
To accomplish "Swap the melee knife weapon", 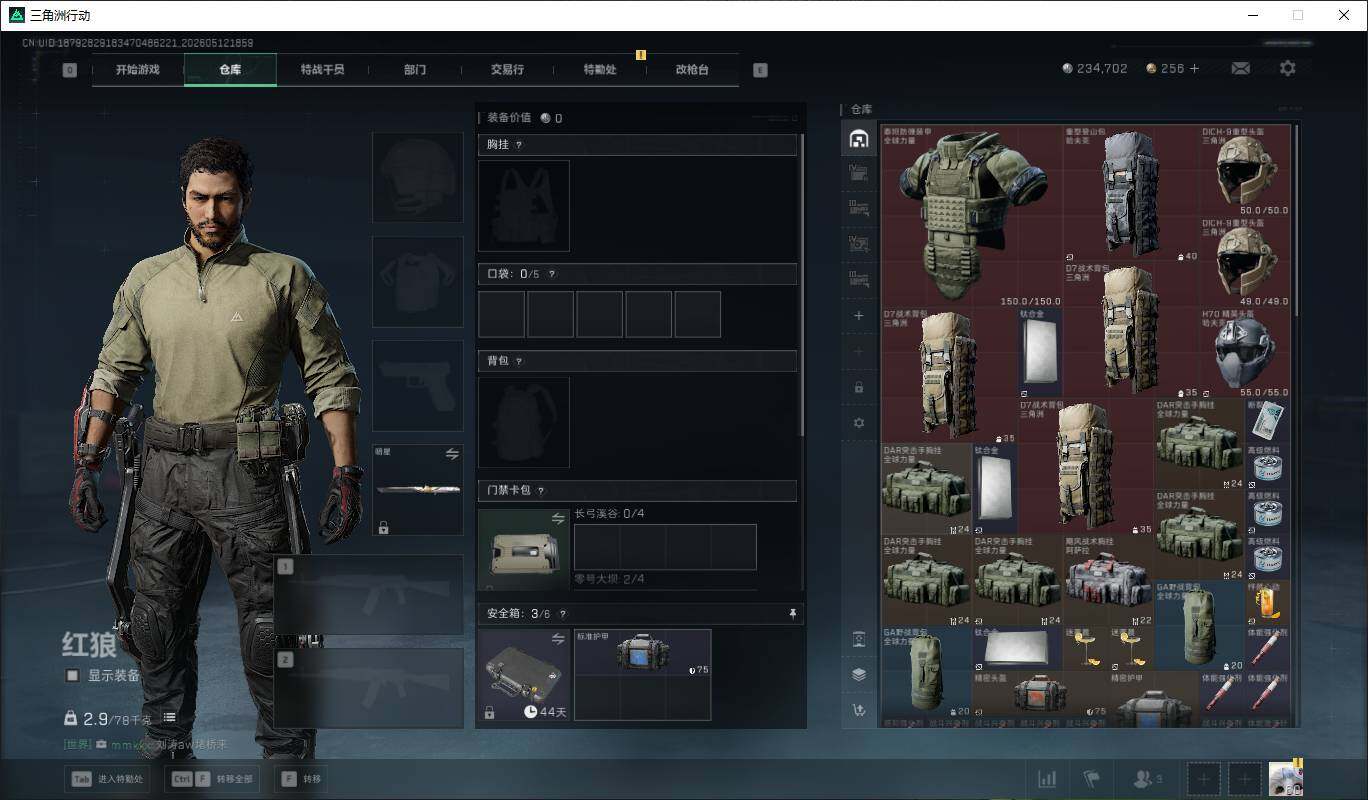I will click(x=452, y=454).
